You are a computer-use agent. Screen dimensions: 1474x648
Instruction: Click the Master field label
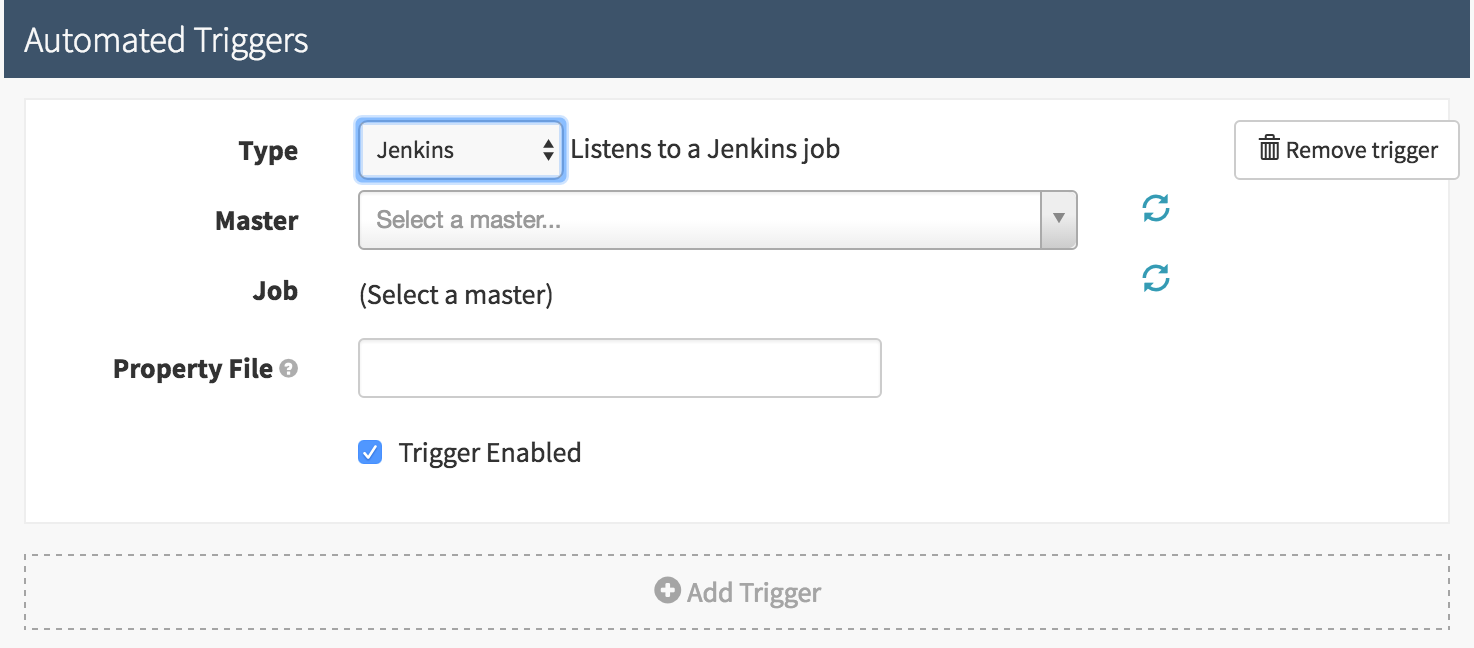pyautogui.click(x=256, y=220)
